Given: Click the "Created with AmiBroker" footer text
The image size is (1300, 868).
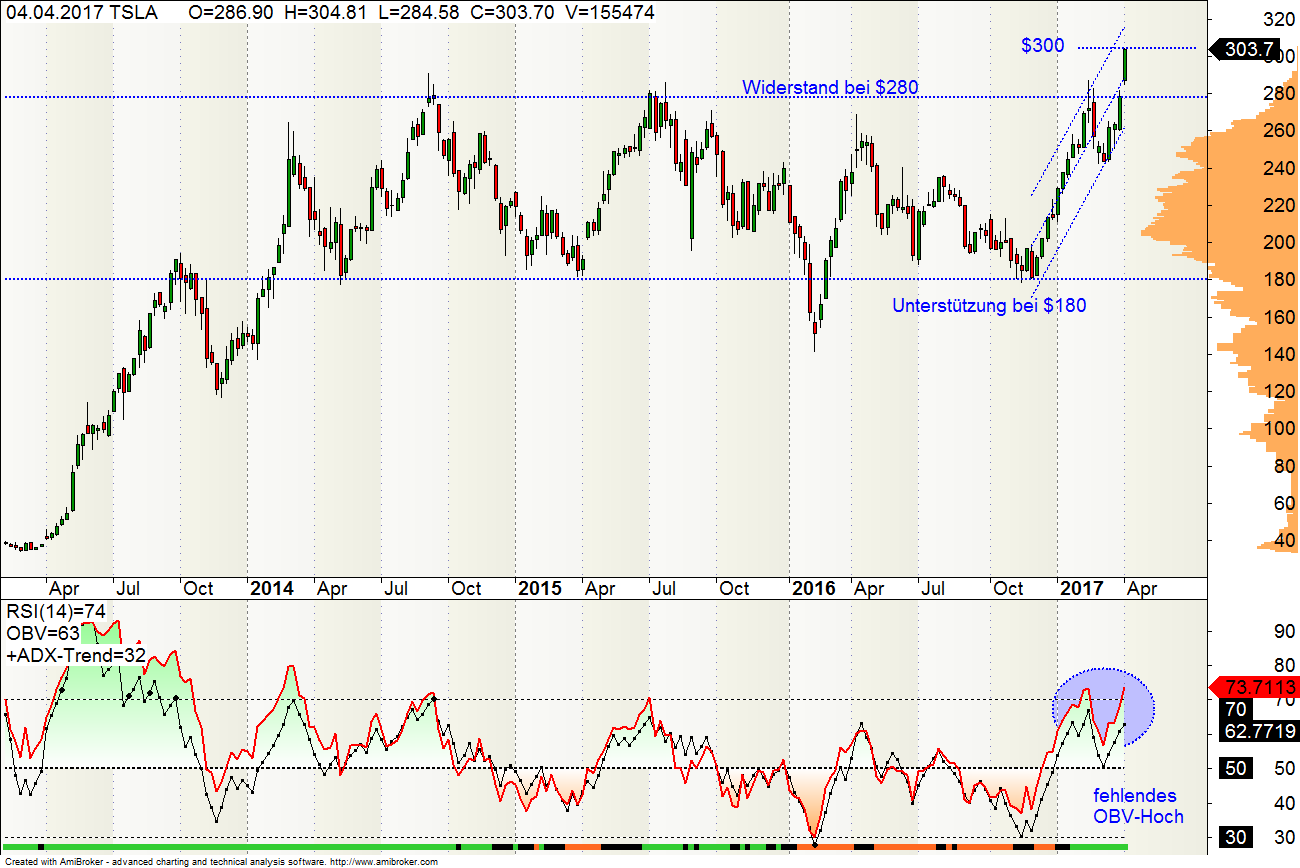Looking at the screenshot, I should tap(220, 861).
